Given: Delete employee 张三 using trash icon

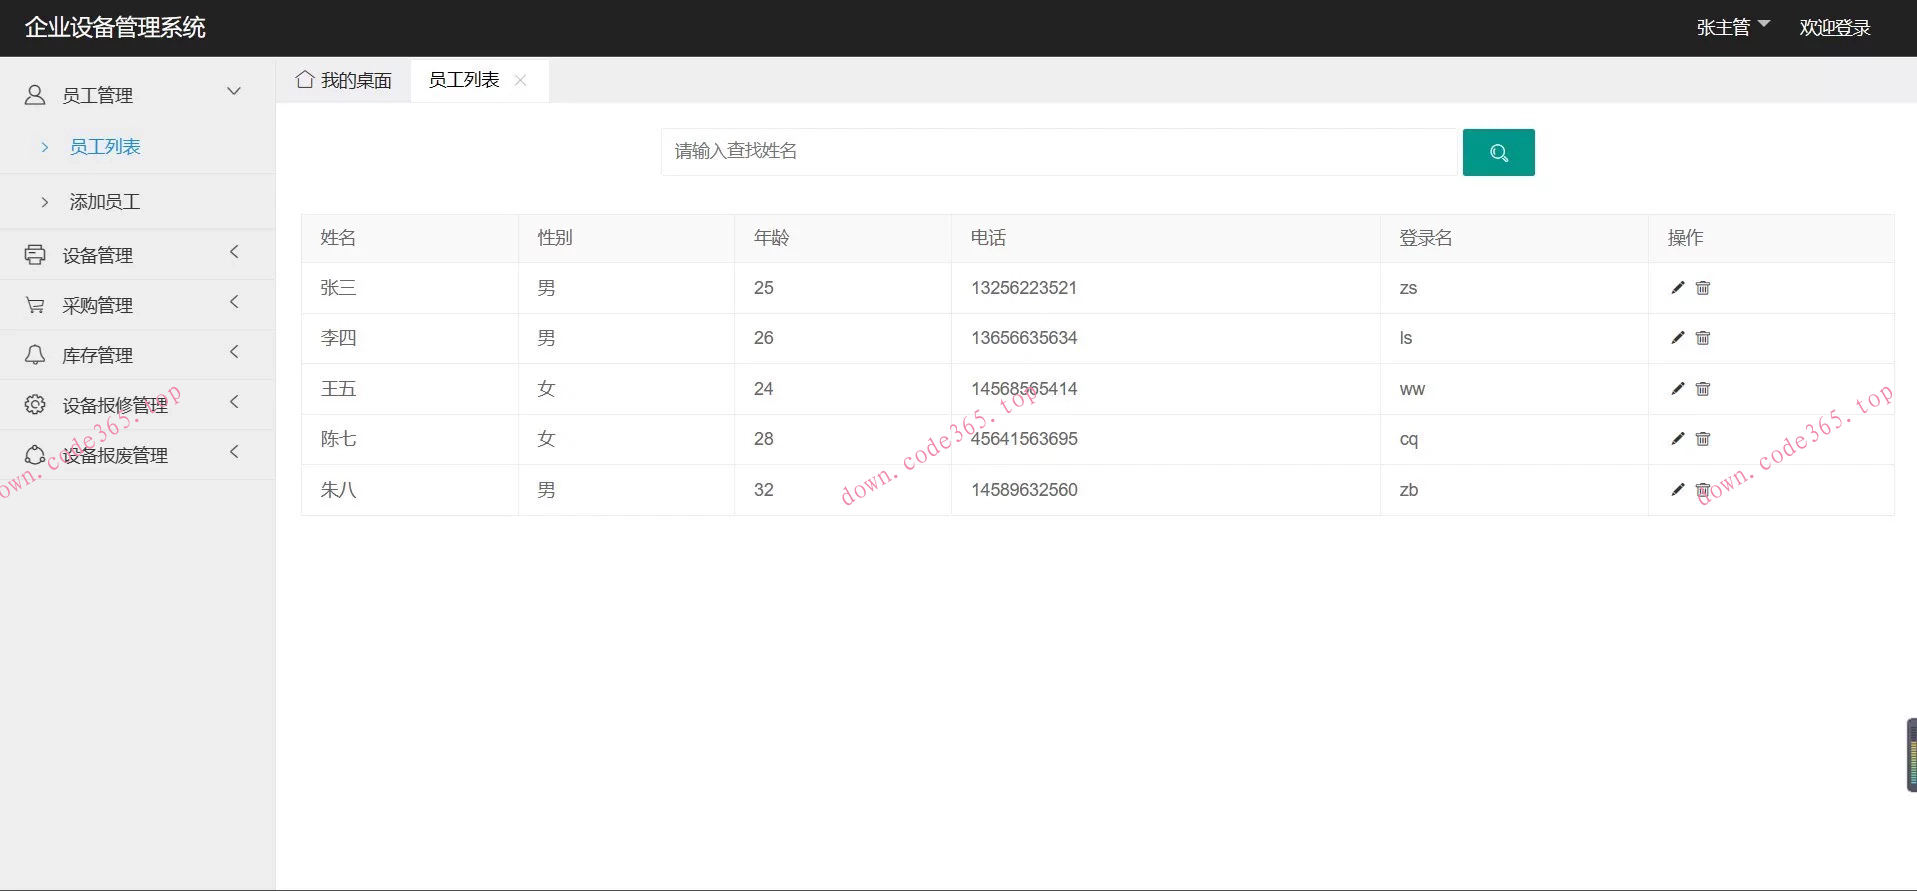Looking at the screenshot, I should click(x=1703, y=288).
